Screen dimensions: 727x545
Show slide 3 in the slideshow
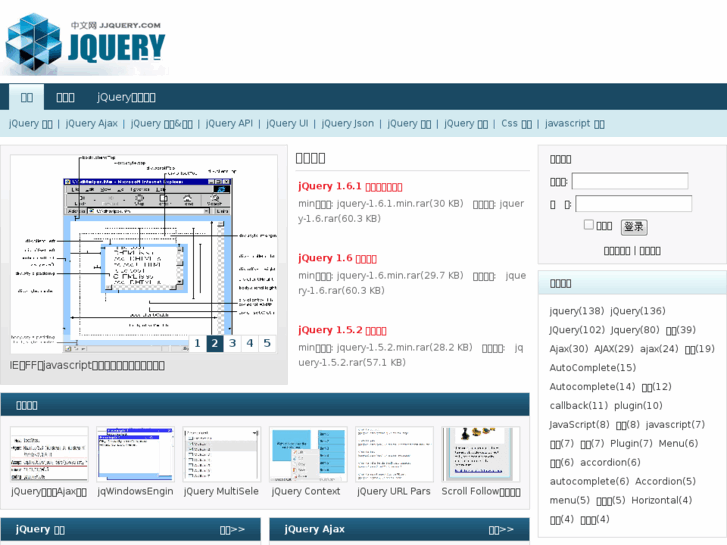(232, 343)
